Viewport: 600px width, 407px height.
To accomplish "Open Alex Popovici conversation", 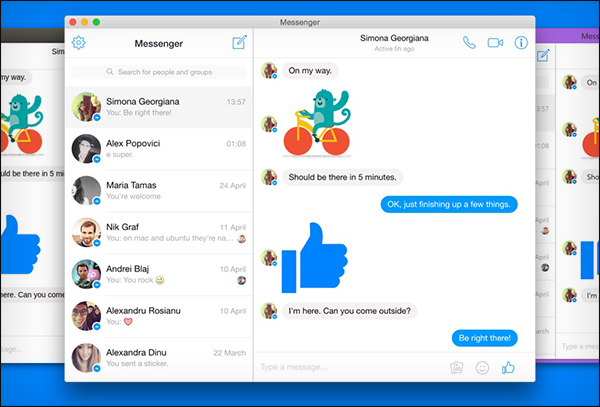I will click(158, 149).
